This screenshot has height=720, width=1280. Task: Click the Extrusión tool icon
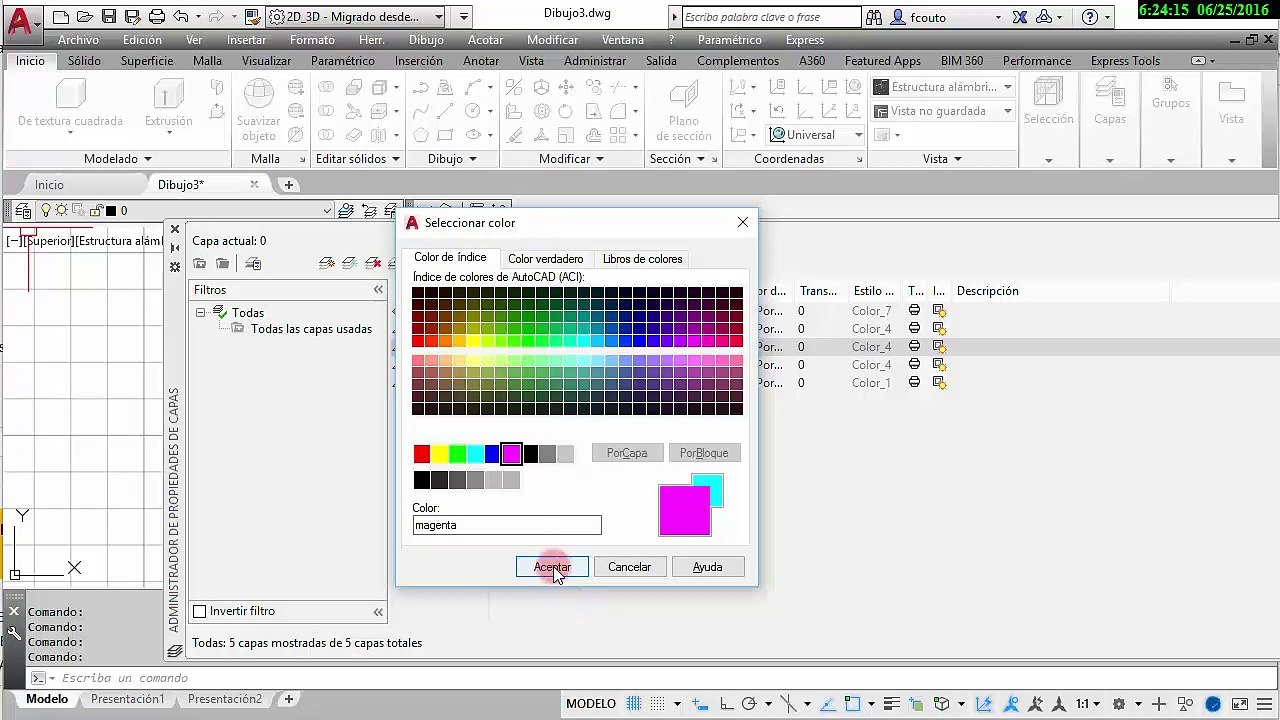pyautogui.click(x=168, y=96)
